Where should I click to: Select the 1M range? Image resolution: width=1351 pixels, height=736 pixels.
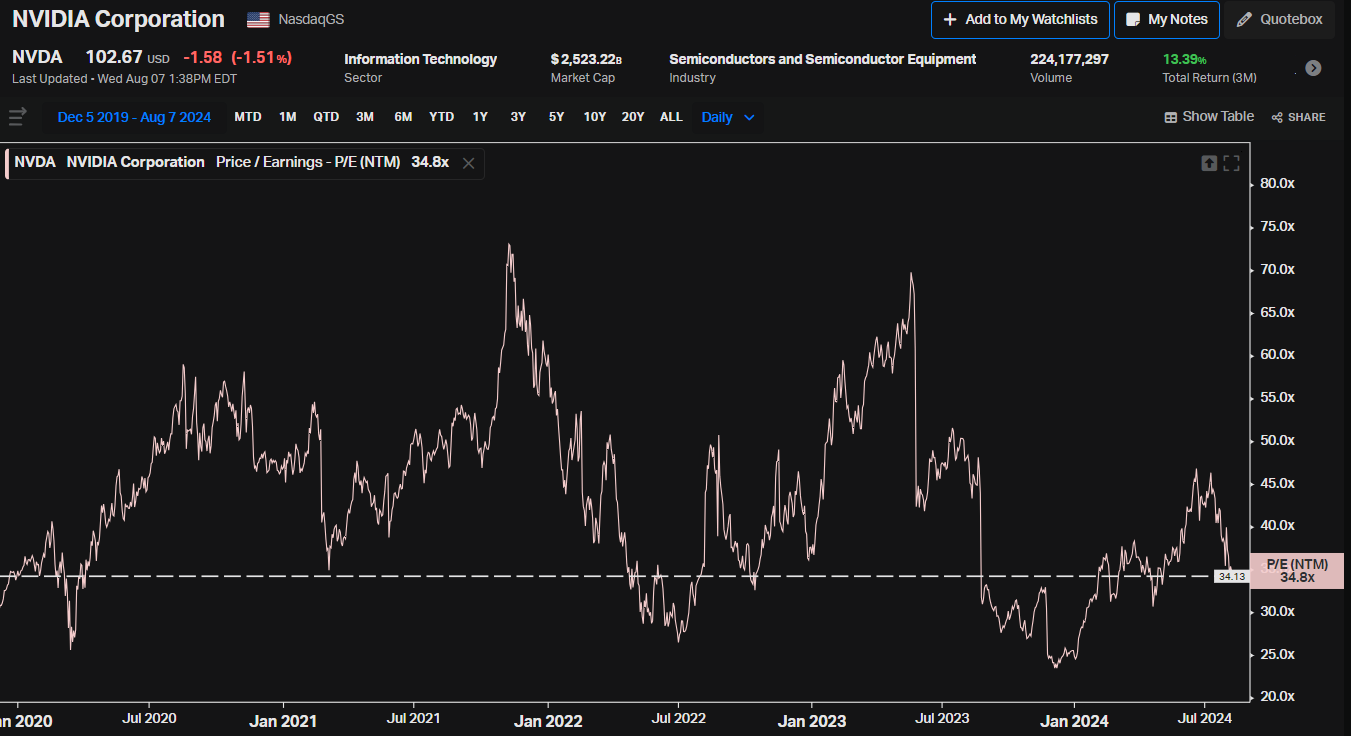pyautogui.click(x=288, y=117)
